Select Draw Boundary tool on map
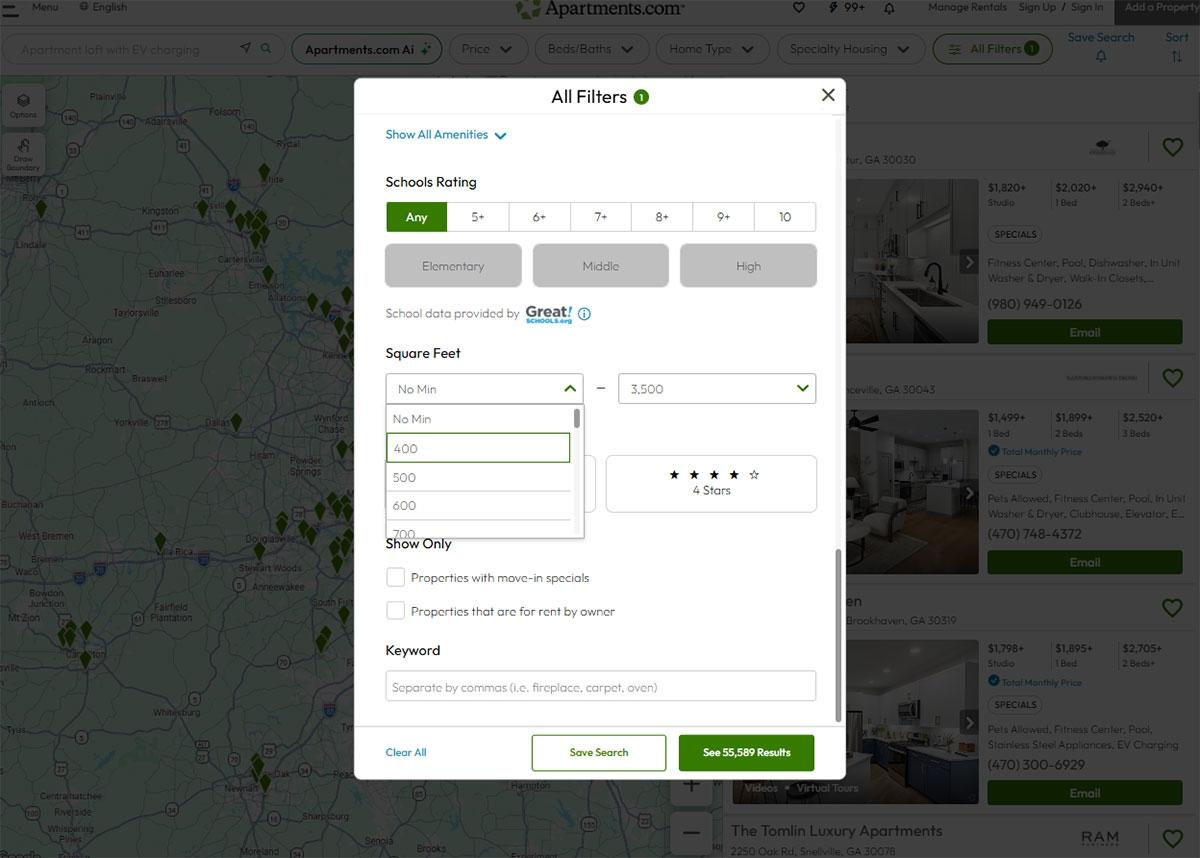The image size is (1200, 858). (23, 155)
